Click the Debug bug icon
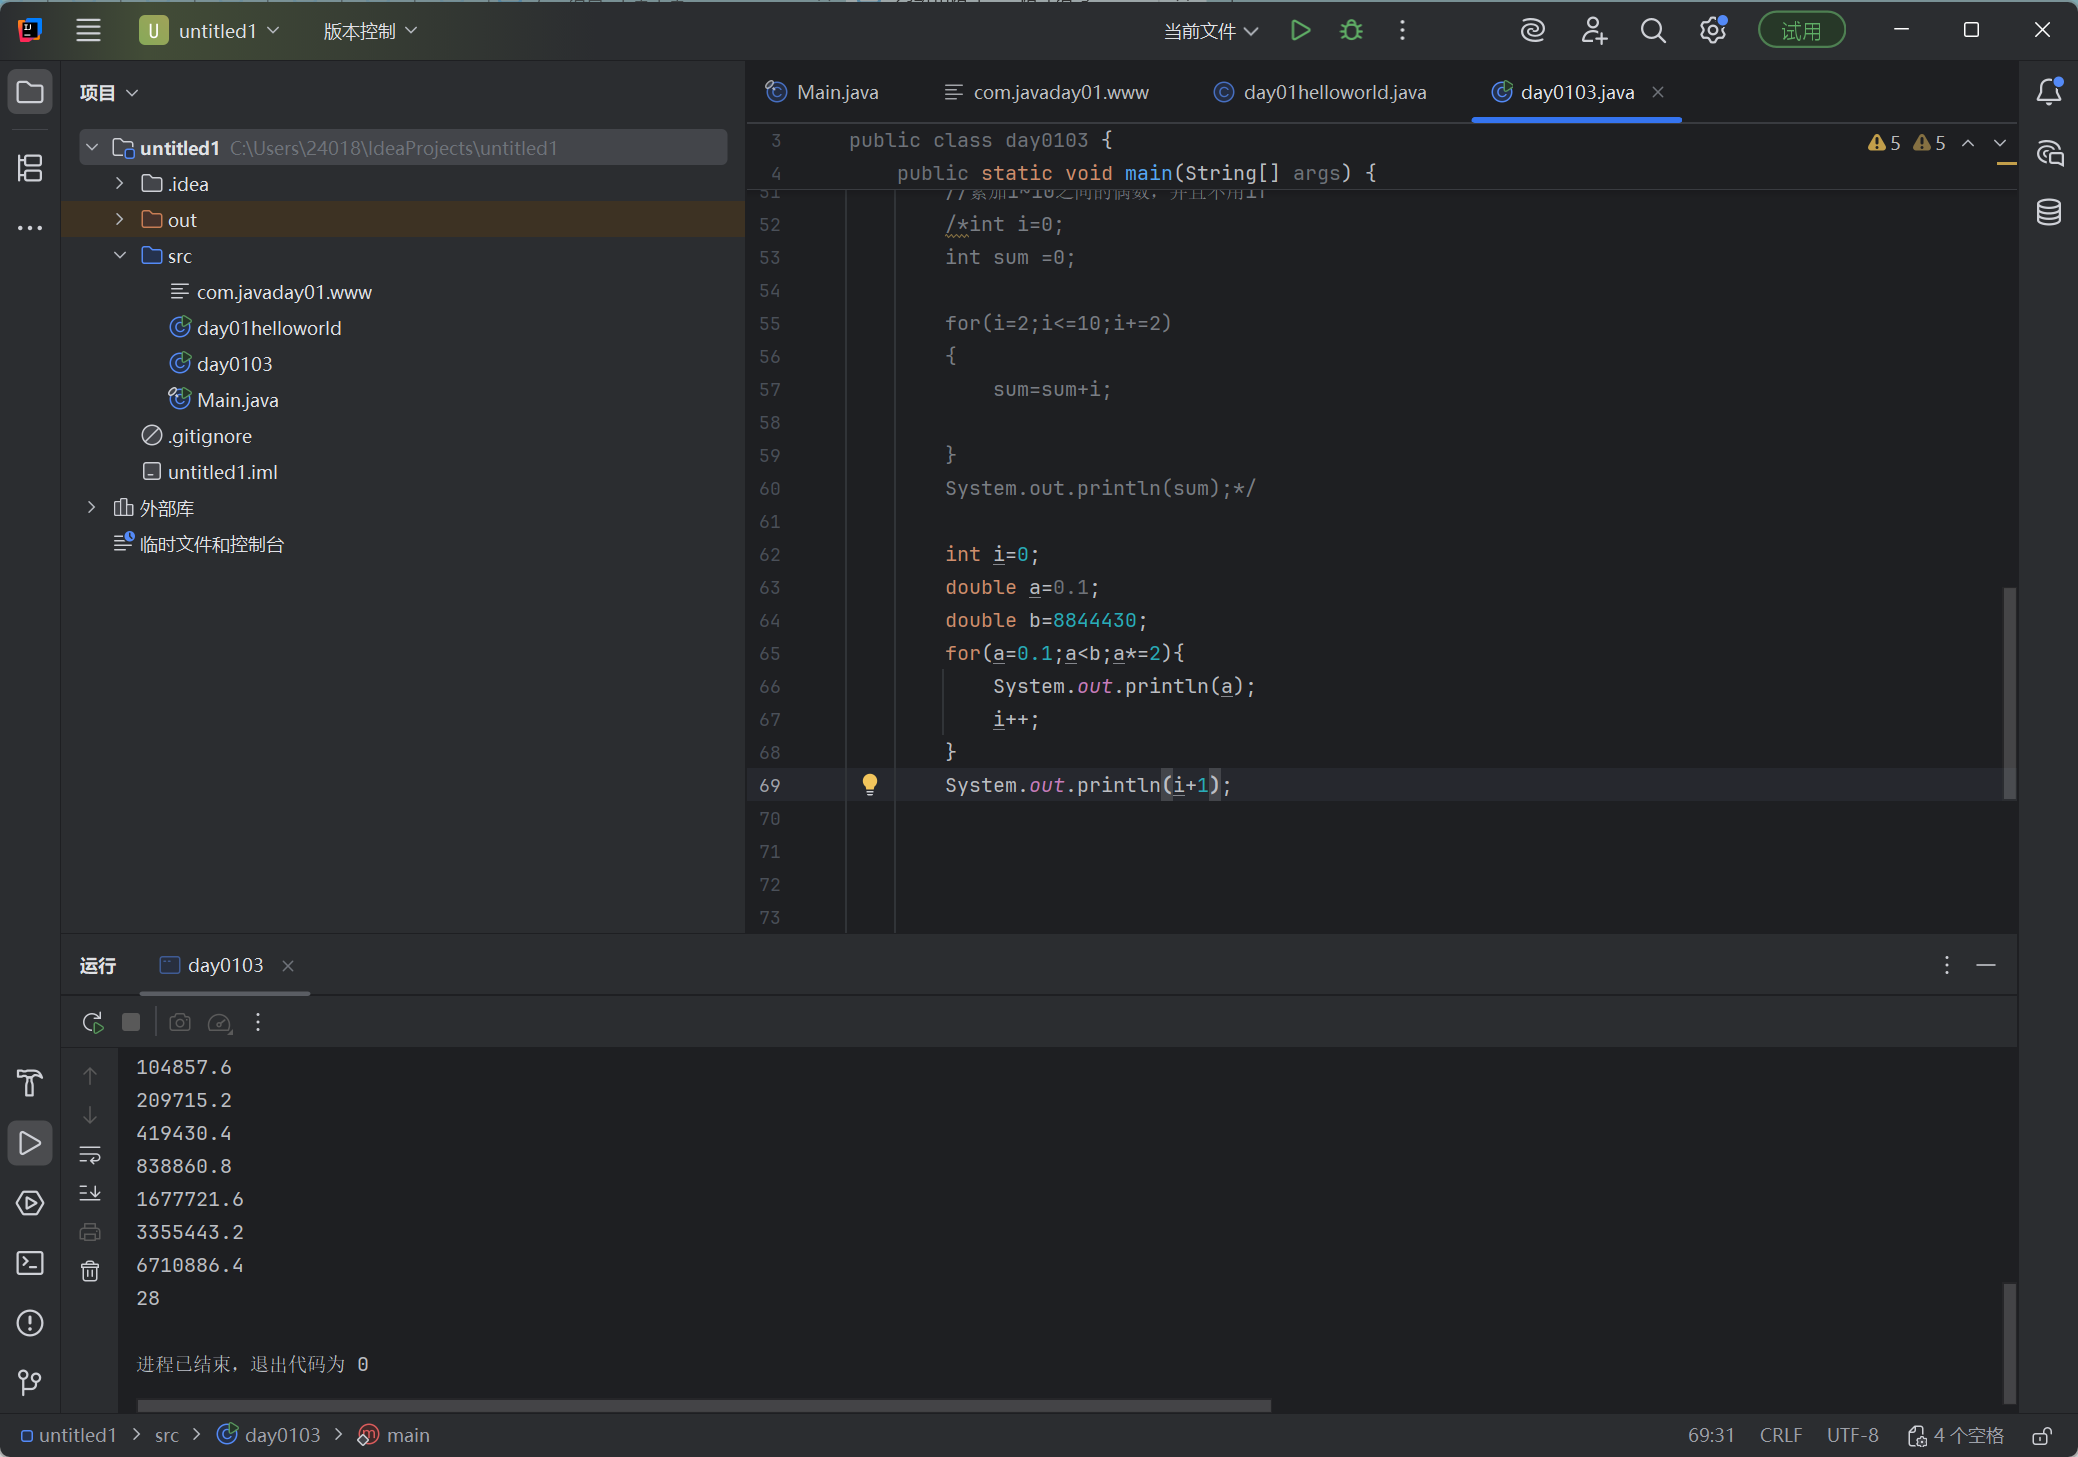The image size is (2078, 1457). pyautogui.click(x=1351, y=31)
